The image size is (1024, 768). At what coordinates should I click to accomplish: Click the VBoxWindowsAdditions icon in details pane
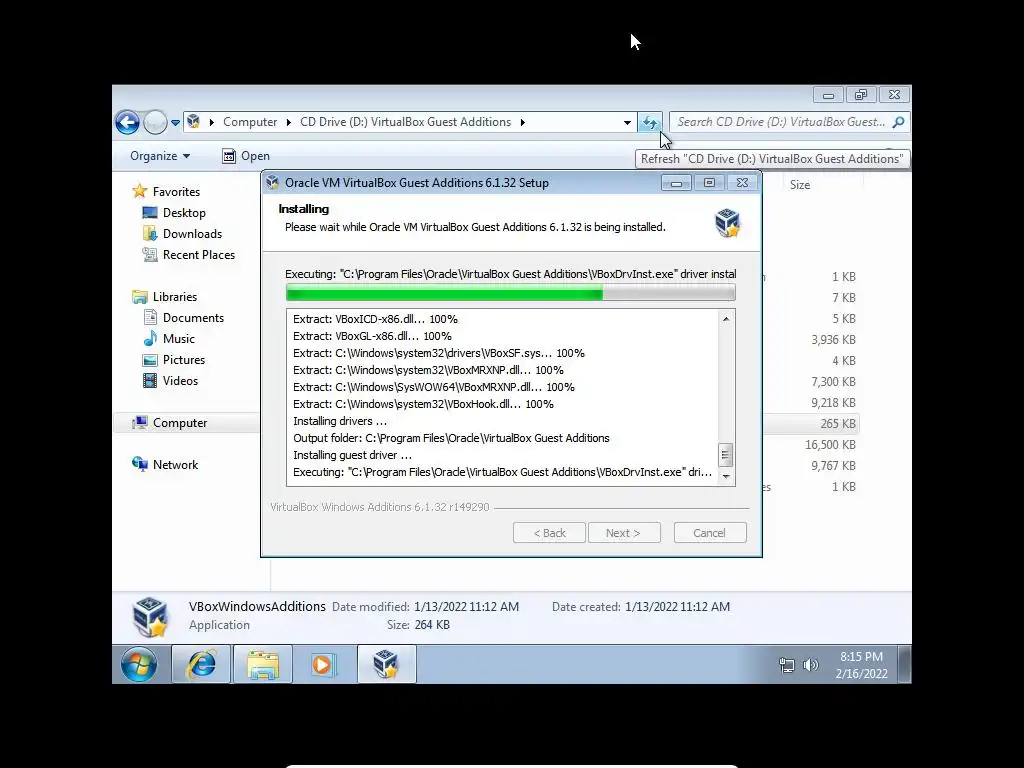click(150, 617)
